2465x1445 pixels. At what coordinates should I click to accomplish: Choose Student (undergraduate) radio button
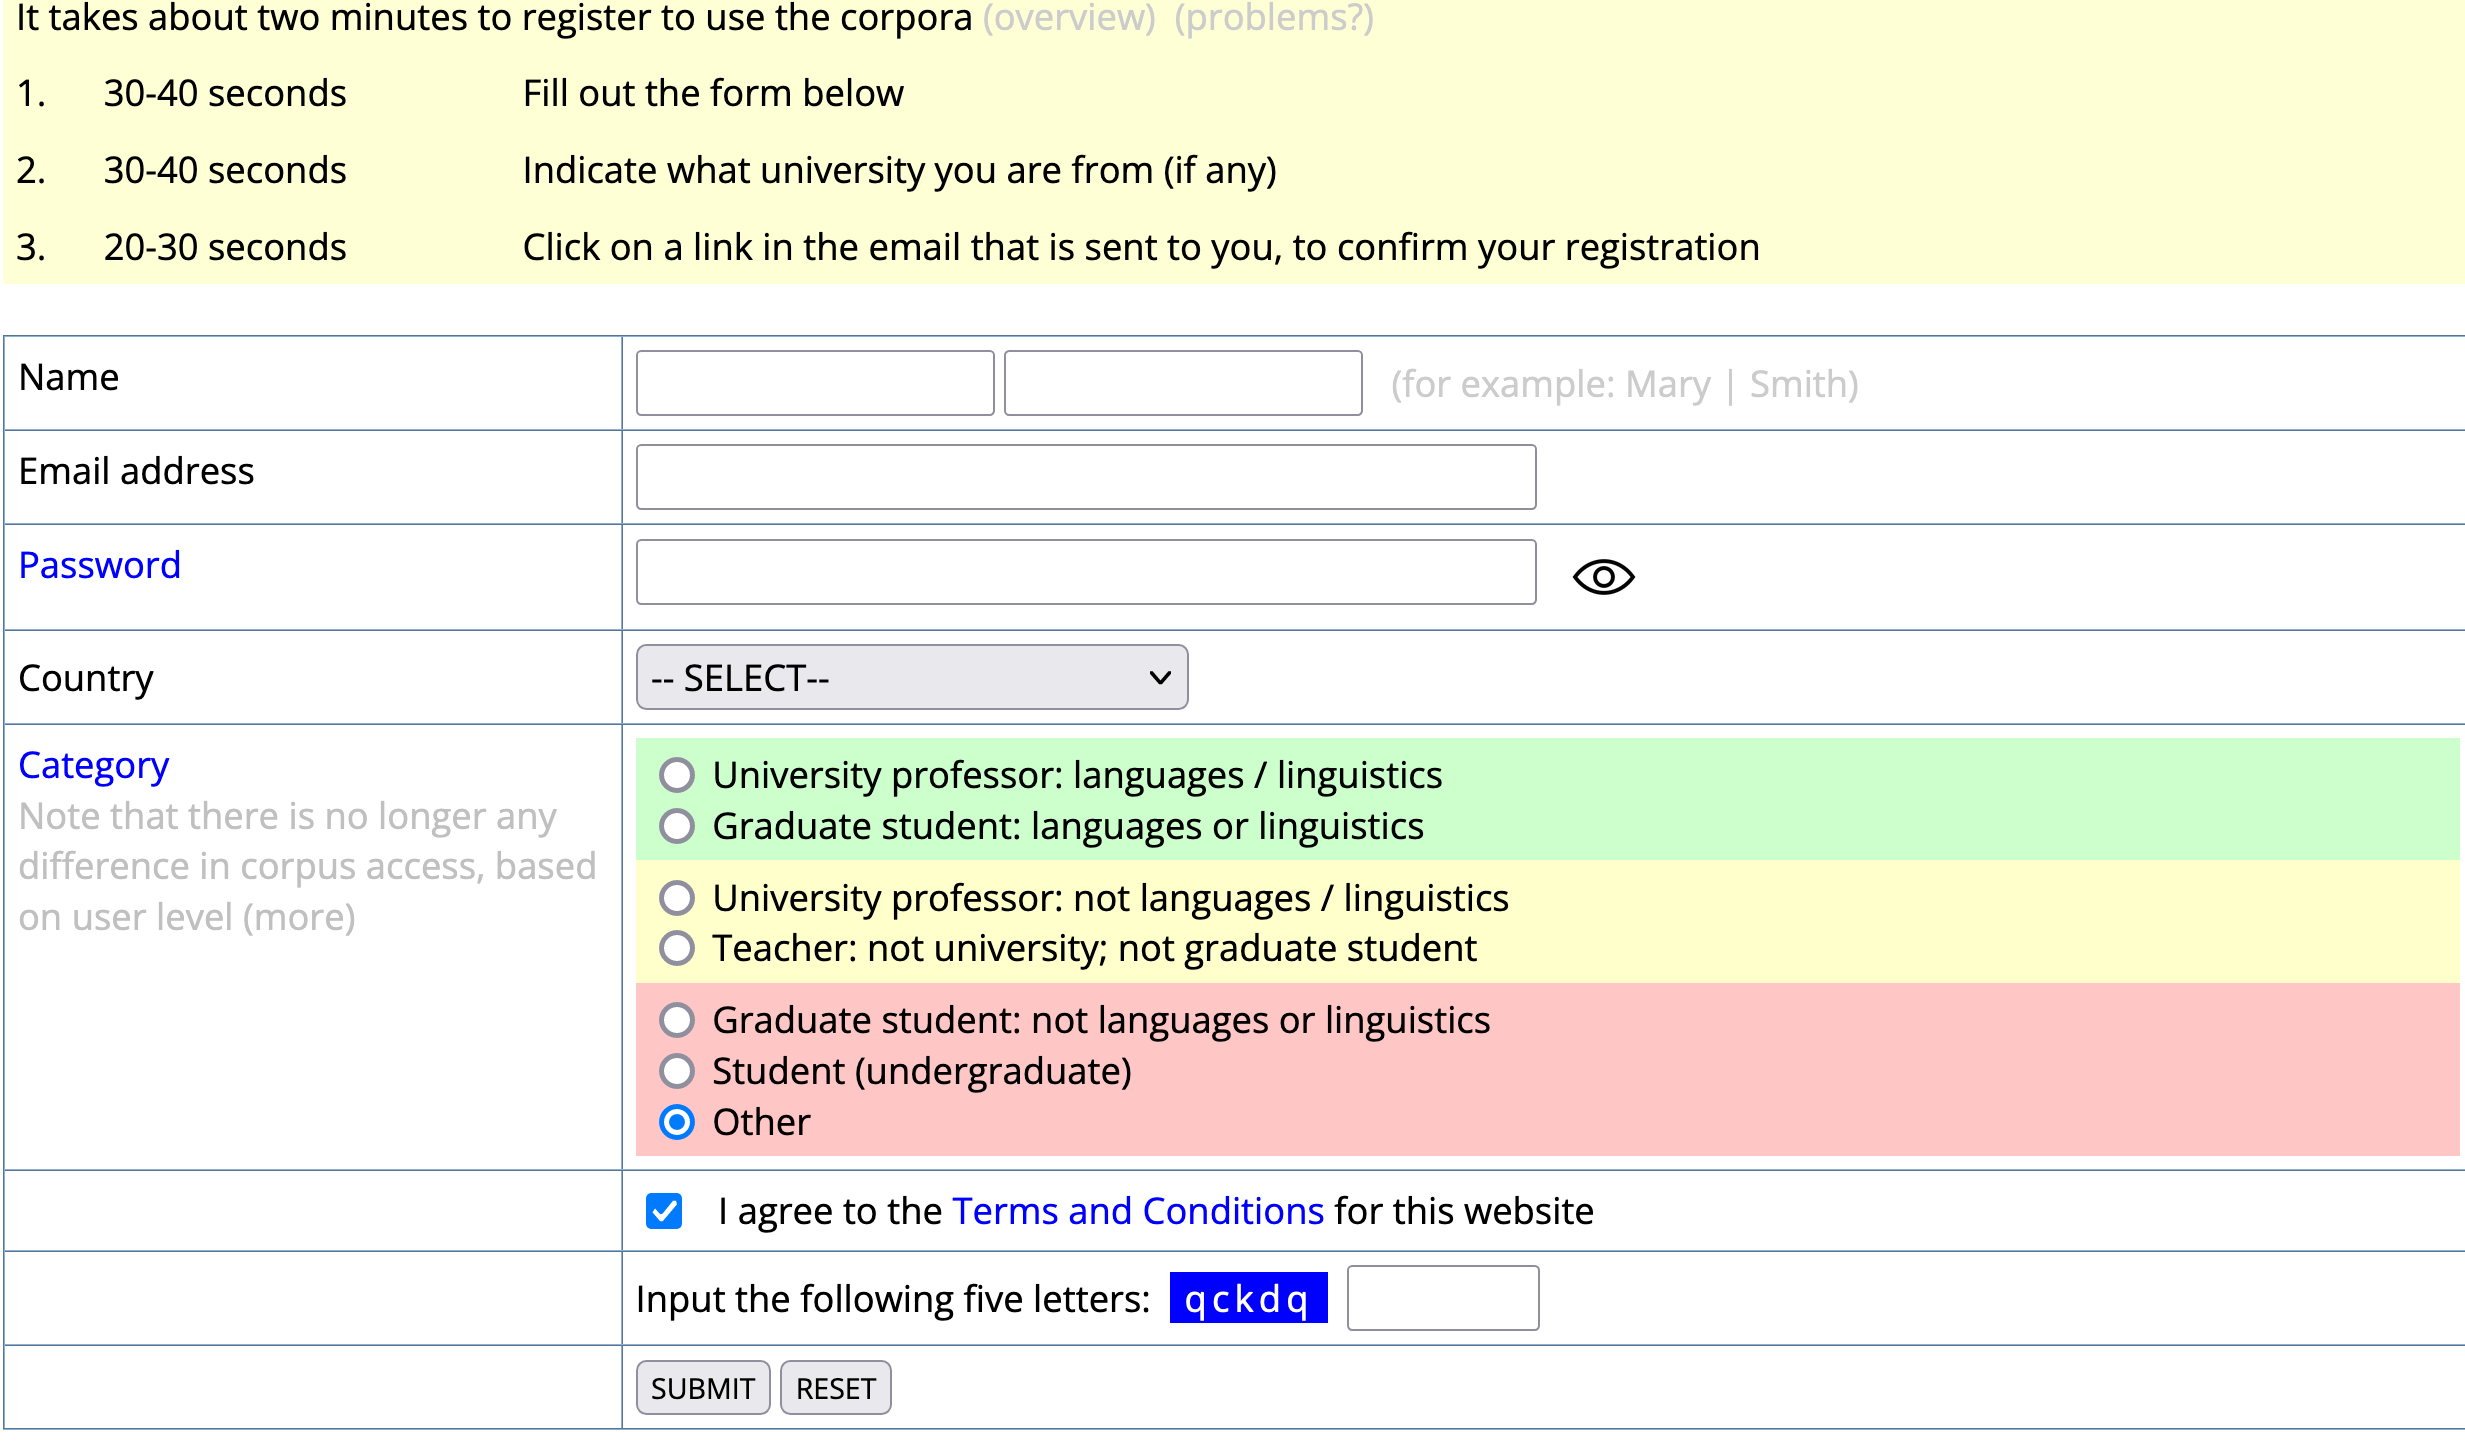[x=677, y=1071]
